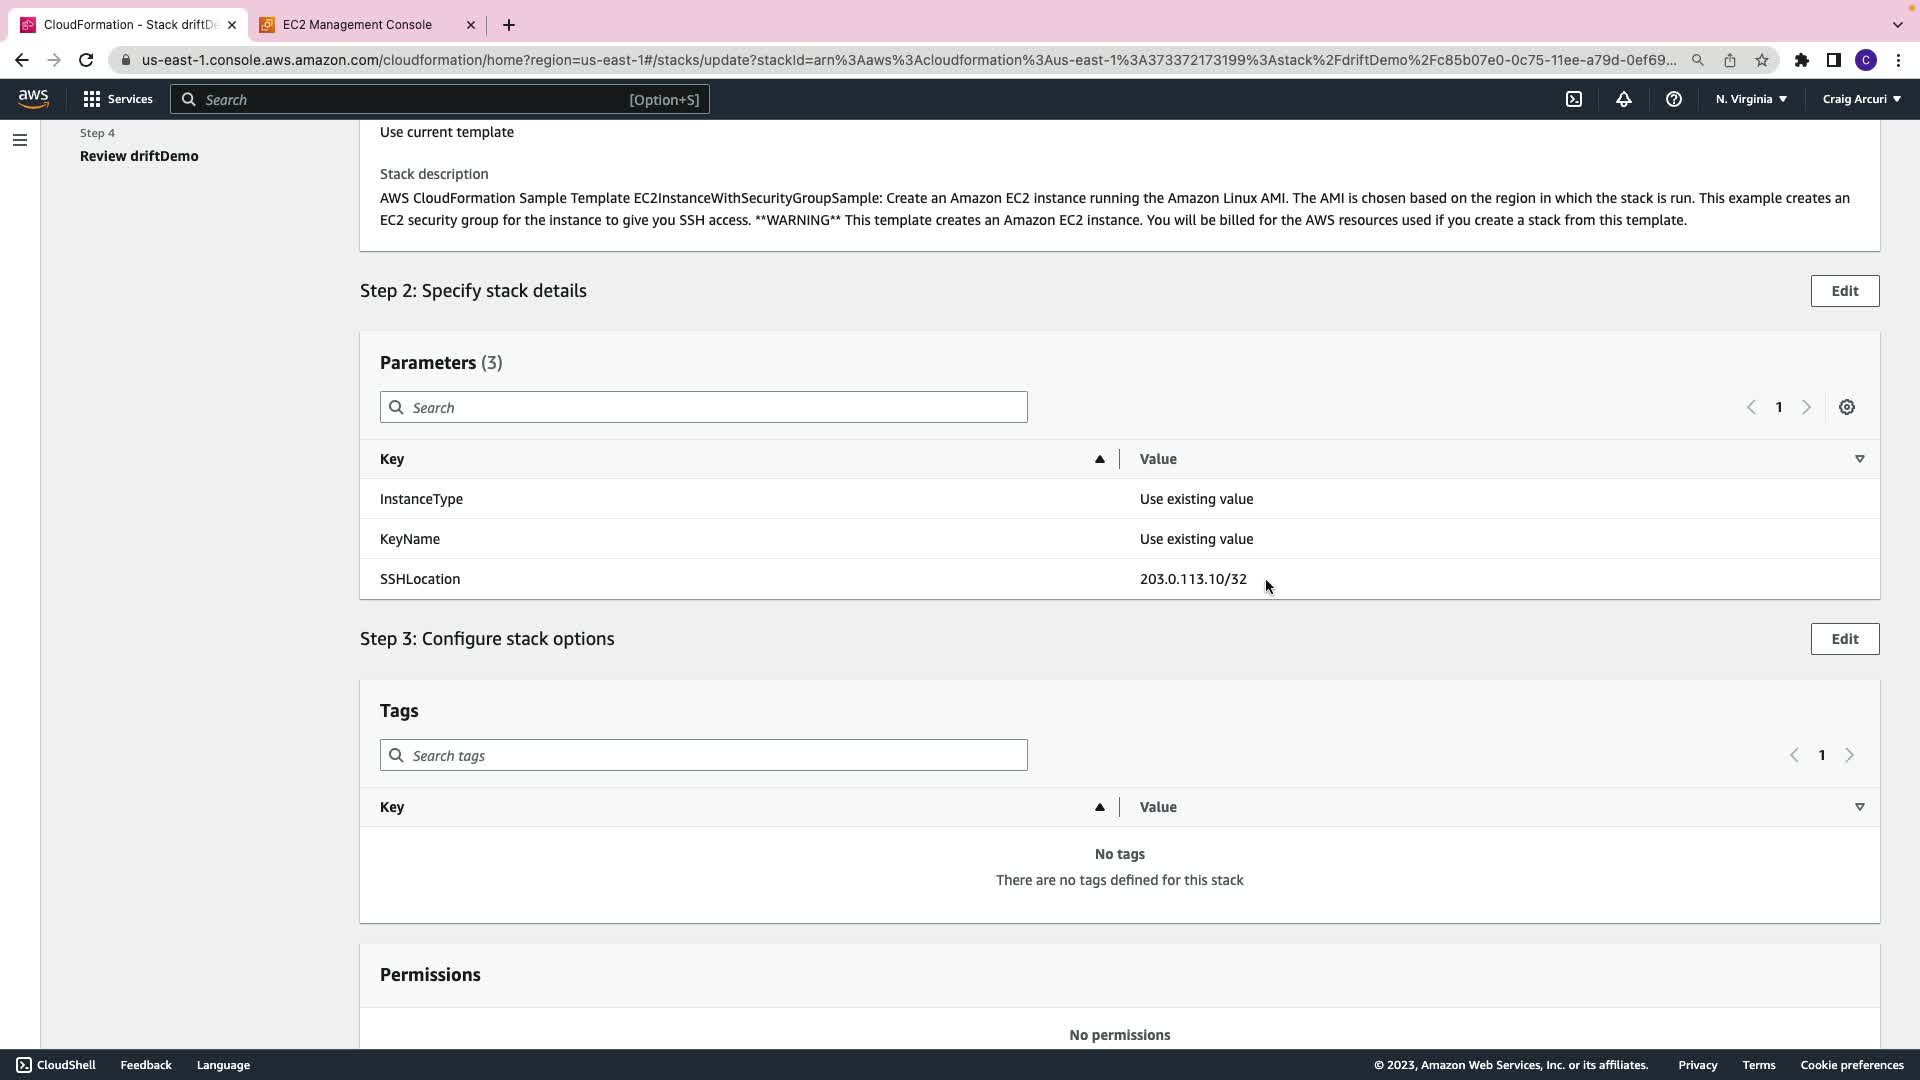
Task: Expand the N. Virginia region dropdown
Action: [1751, 99]
